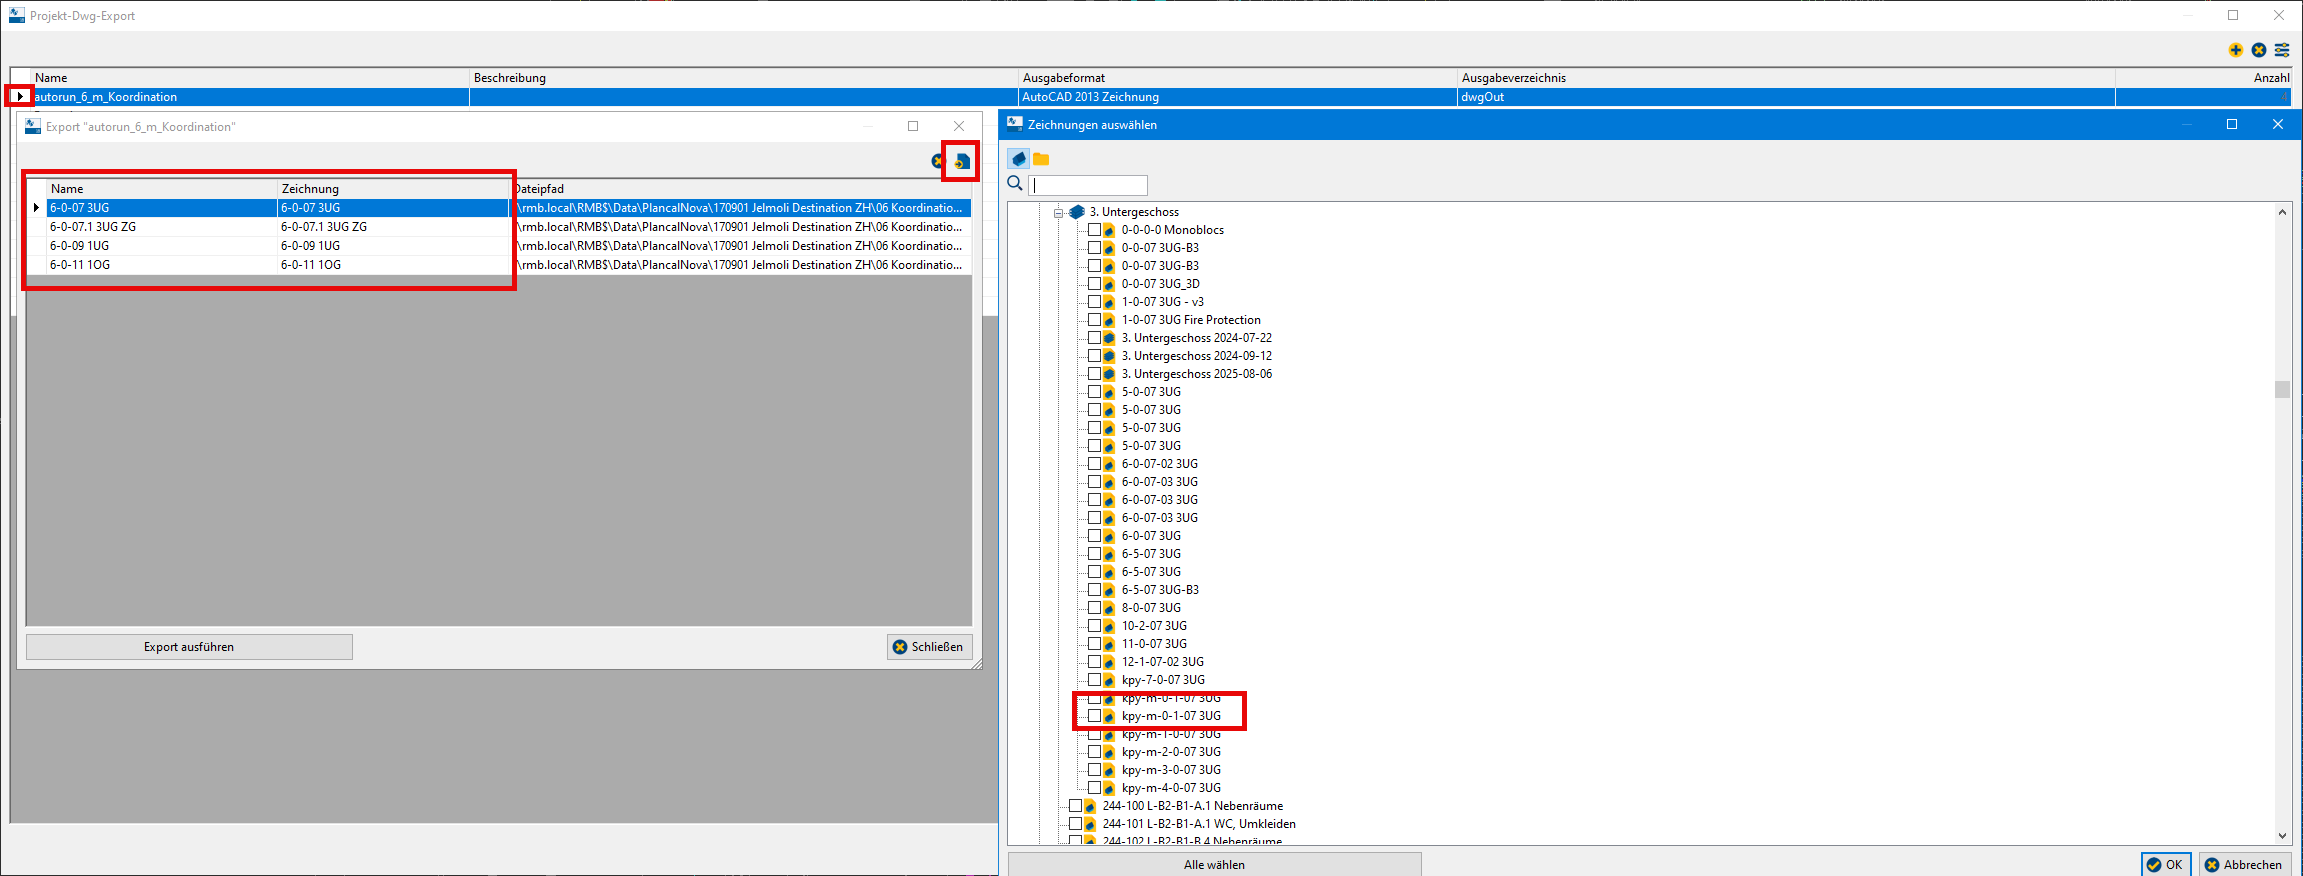Click file icon of 6-0-07-02 3UG
This screenshot has height=876, width=2303.
click(x=1109, y=464)
